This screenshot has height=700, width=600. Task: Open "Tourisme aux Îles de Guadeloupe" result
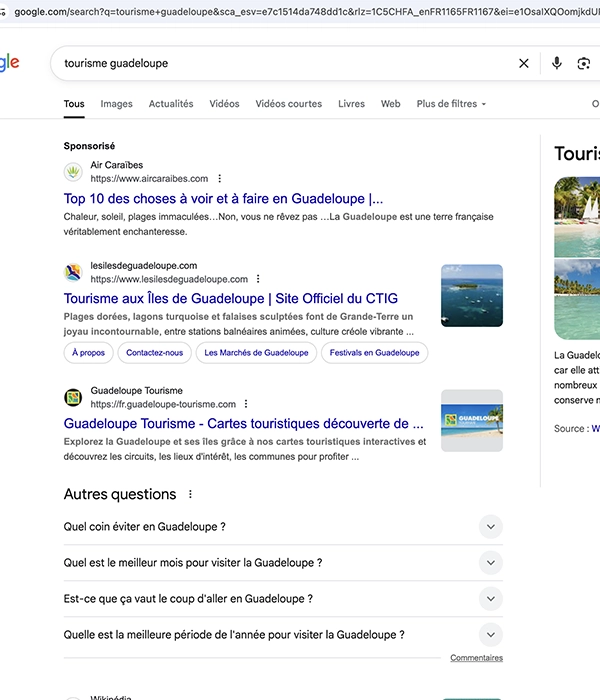coord(231,298)
